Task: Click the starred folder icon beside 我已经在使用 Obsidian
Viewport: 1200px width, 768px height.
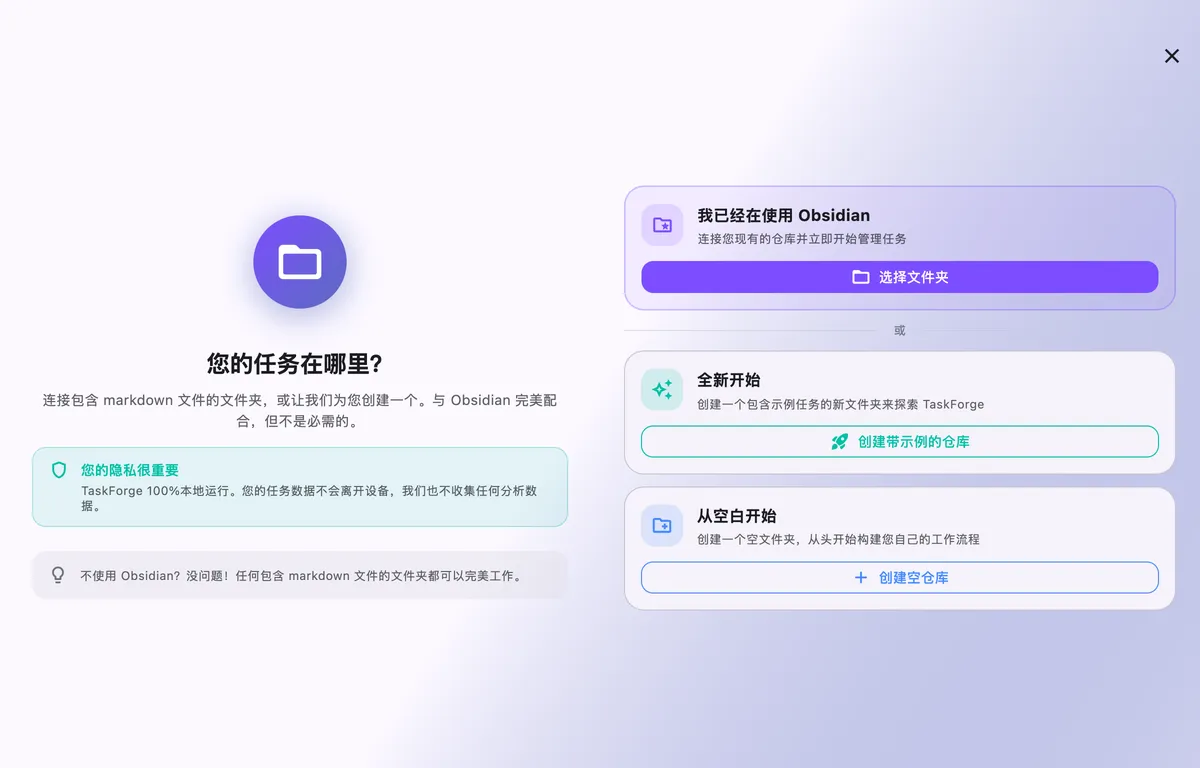Action: pos(662,225)
